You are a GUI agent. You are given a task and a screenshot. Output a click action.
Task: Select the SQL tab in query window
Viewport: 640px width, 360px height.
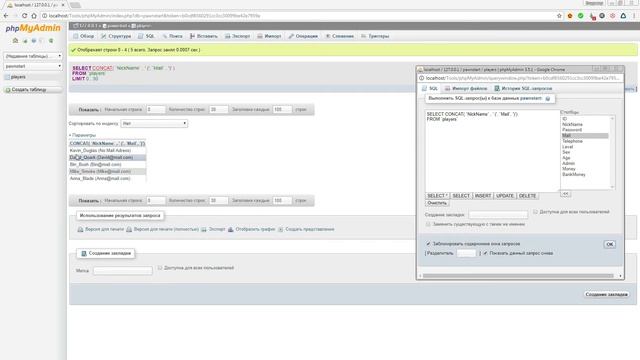pyautogui.click(x=429, y=89)
